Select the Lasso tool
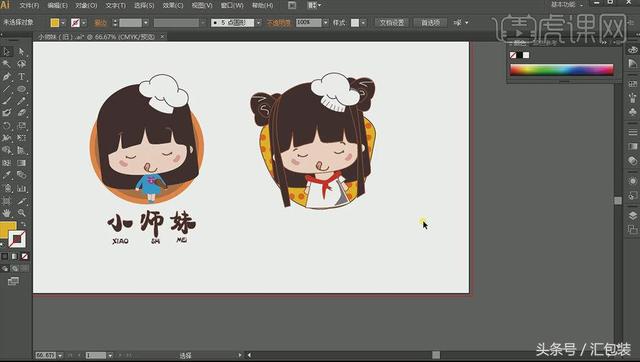 [21, 64]
